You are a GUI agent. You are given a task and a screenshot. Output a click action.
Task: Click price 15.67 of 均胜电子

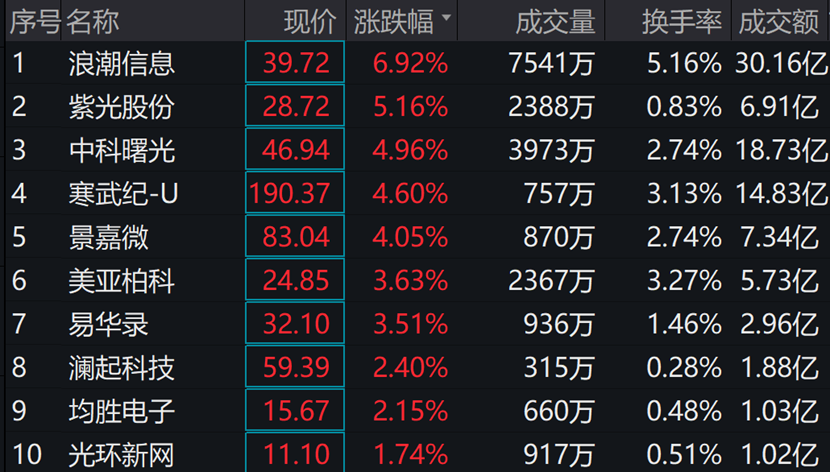pyautogui.click(x=296, y=411)
